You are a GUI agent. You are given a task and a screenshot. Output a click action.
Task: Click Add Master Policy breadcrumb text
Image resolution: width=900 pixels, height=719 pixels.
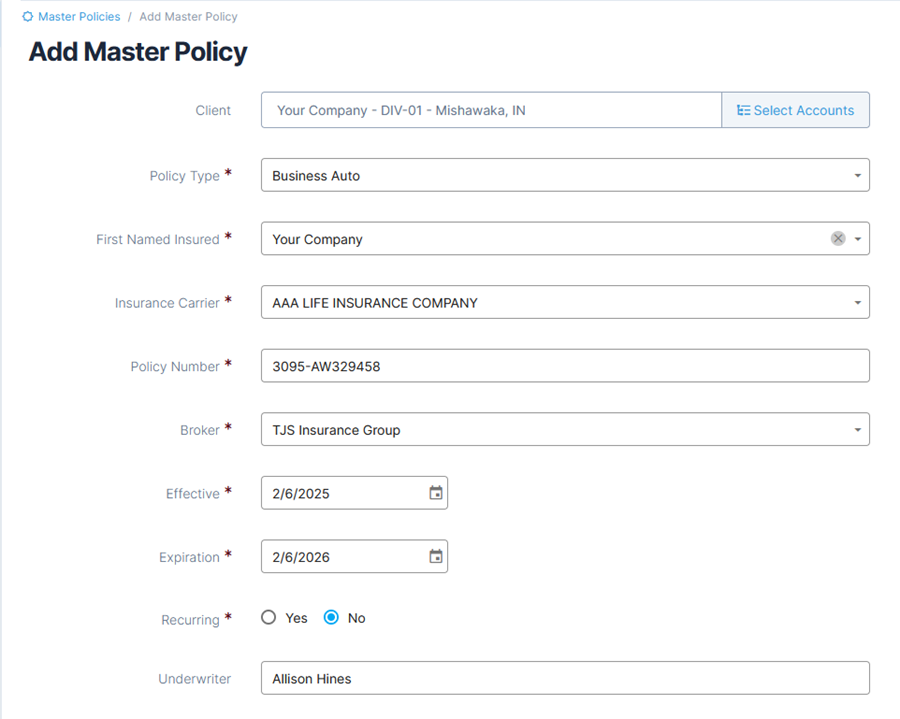tap(188, 17)
